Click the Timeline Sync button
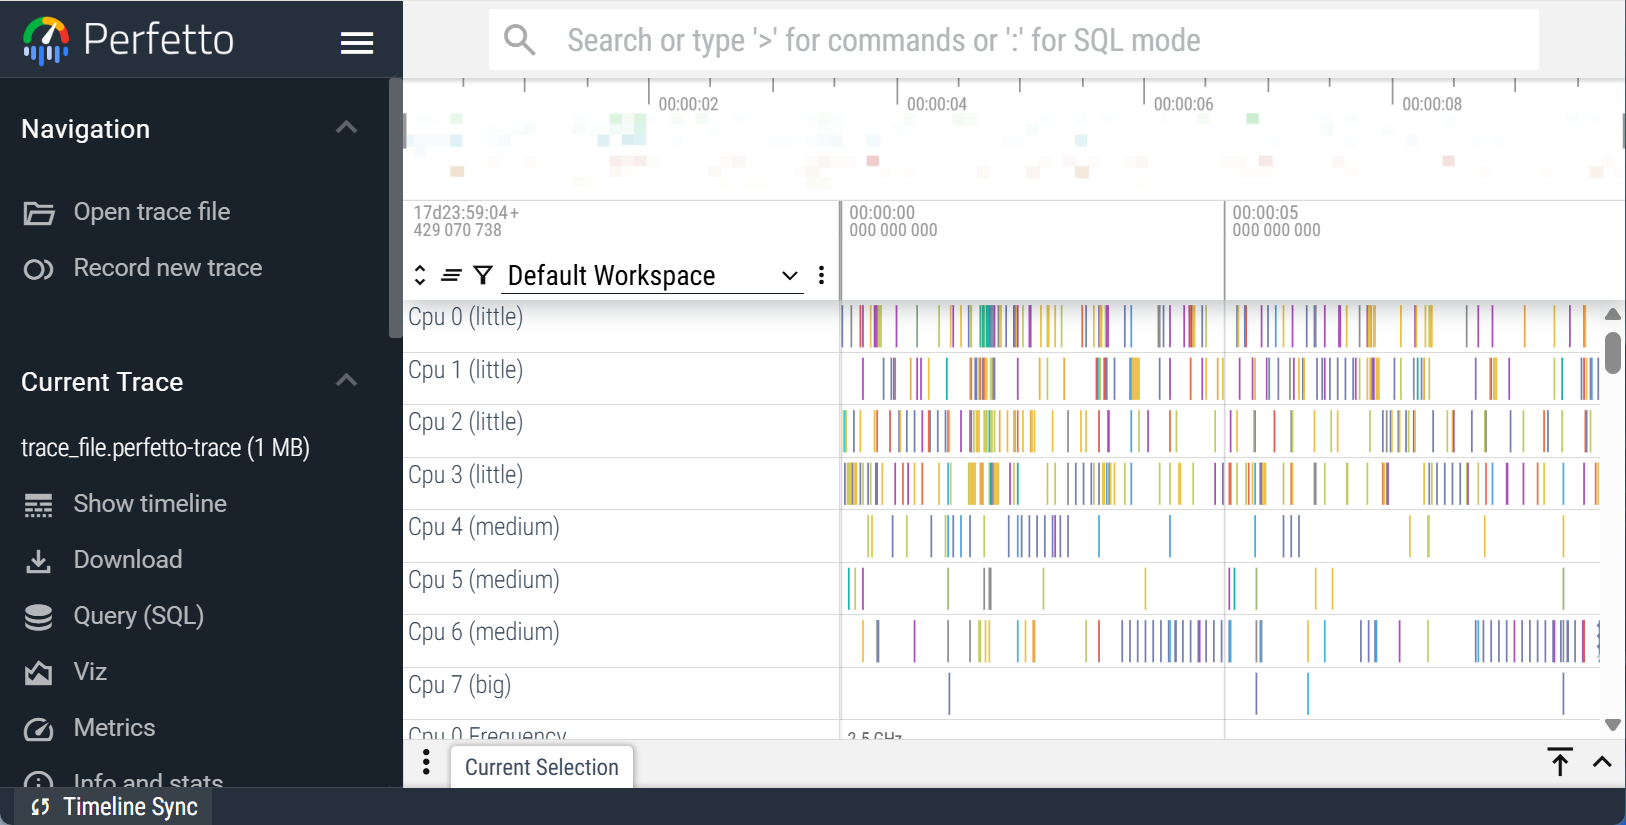Screen dimensions: 1626x825 (113, 807)
